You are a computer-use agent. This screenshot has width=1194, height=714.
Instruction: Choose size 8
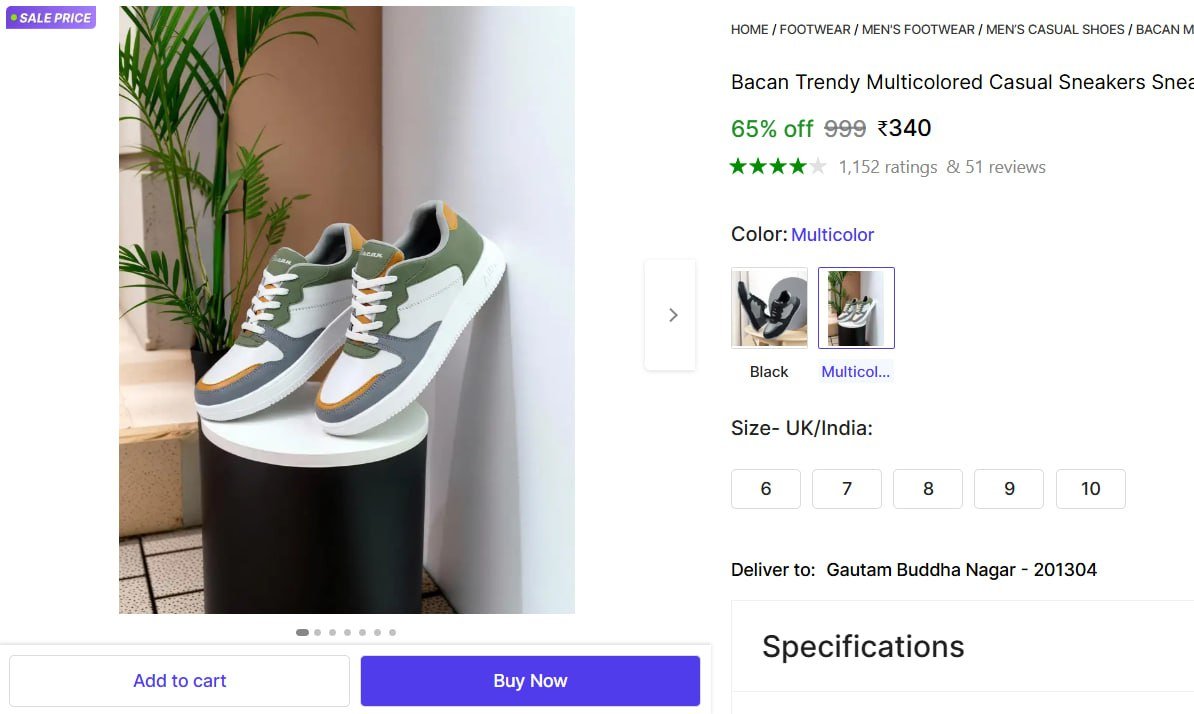928,489
